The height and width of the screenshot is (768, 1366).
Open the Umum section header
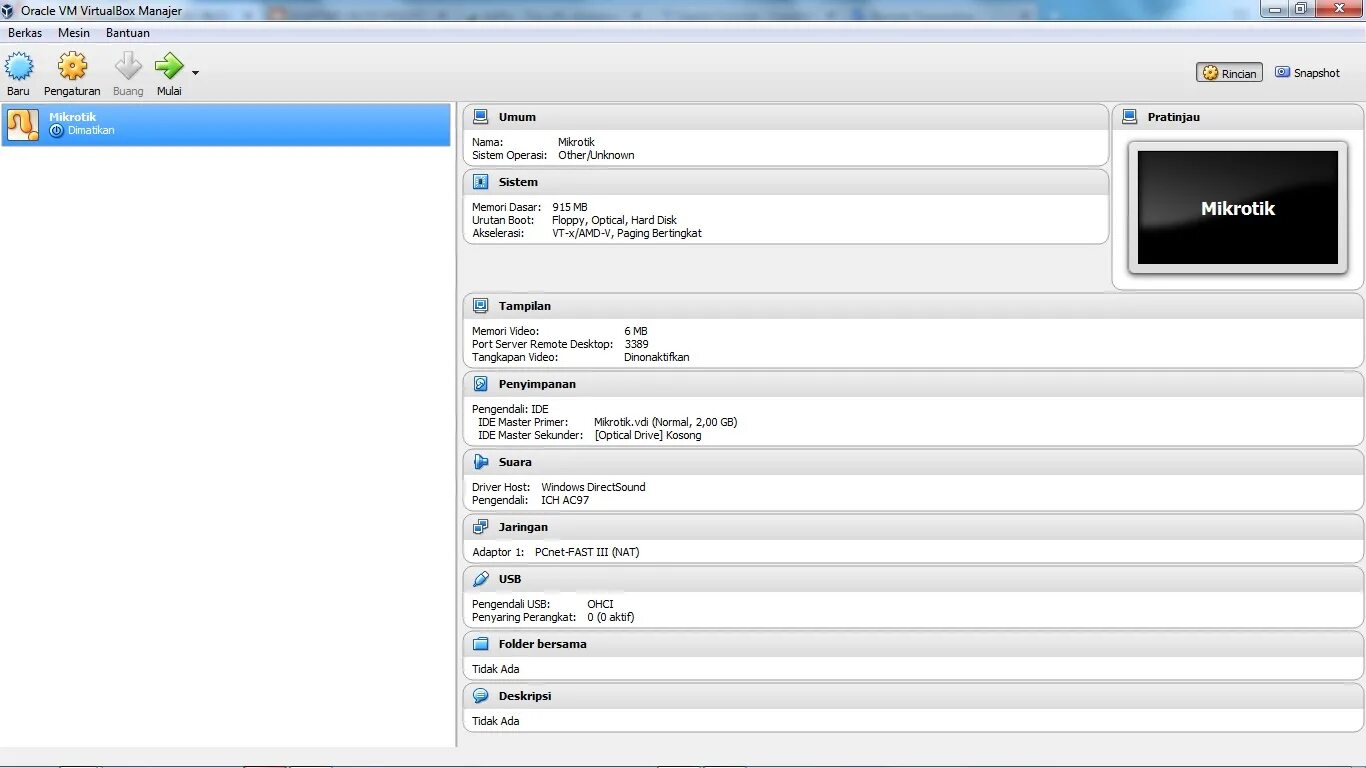tap(786, 117)
